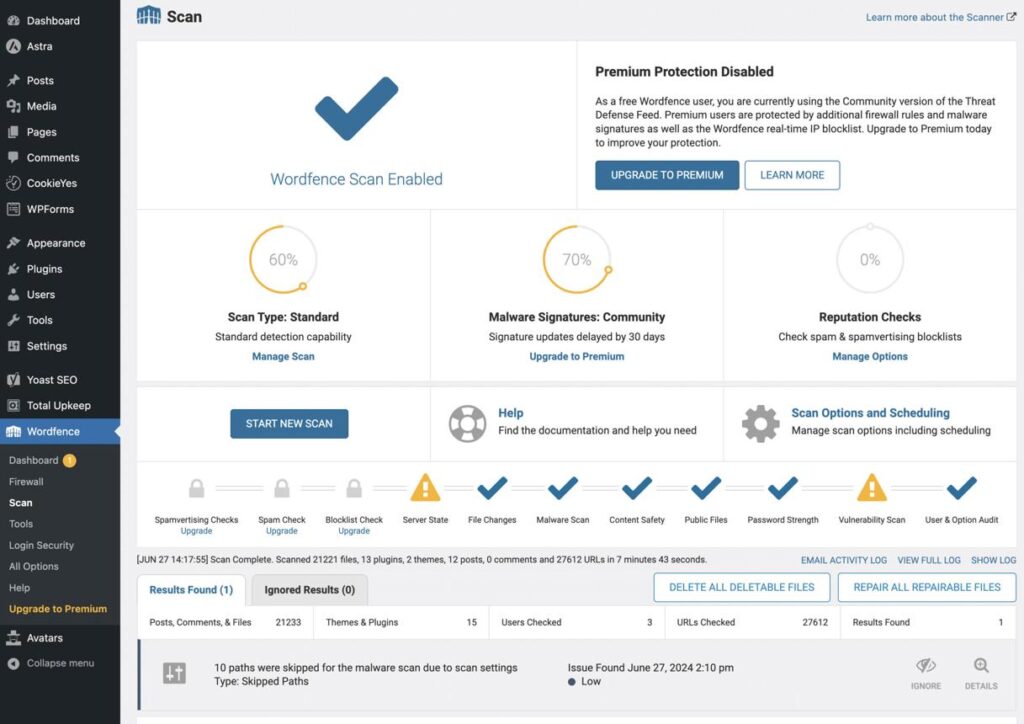Click the START NEW SCAN button
Viewport: 1024px width, 724px height.
(289, 423)
